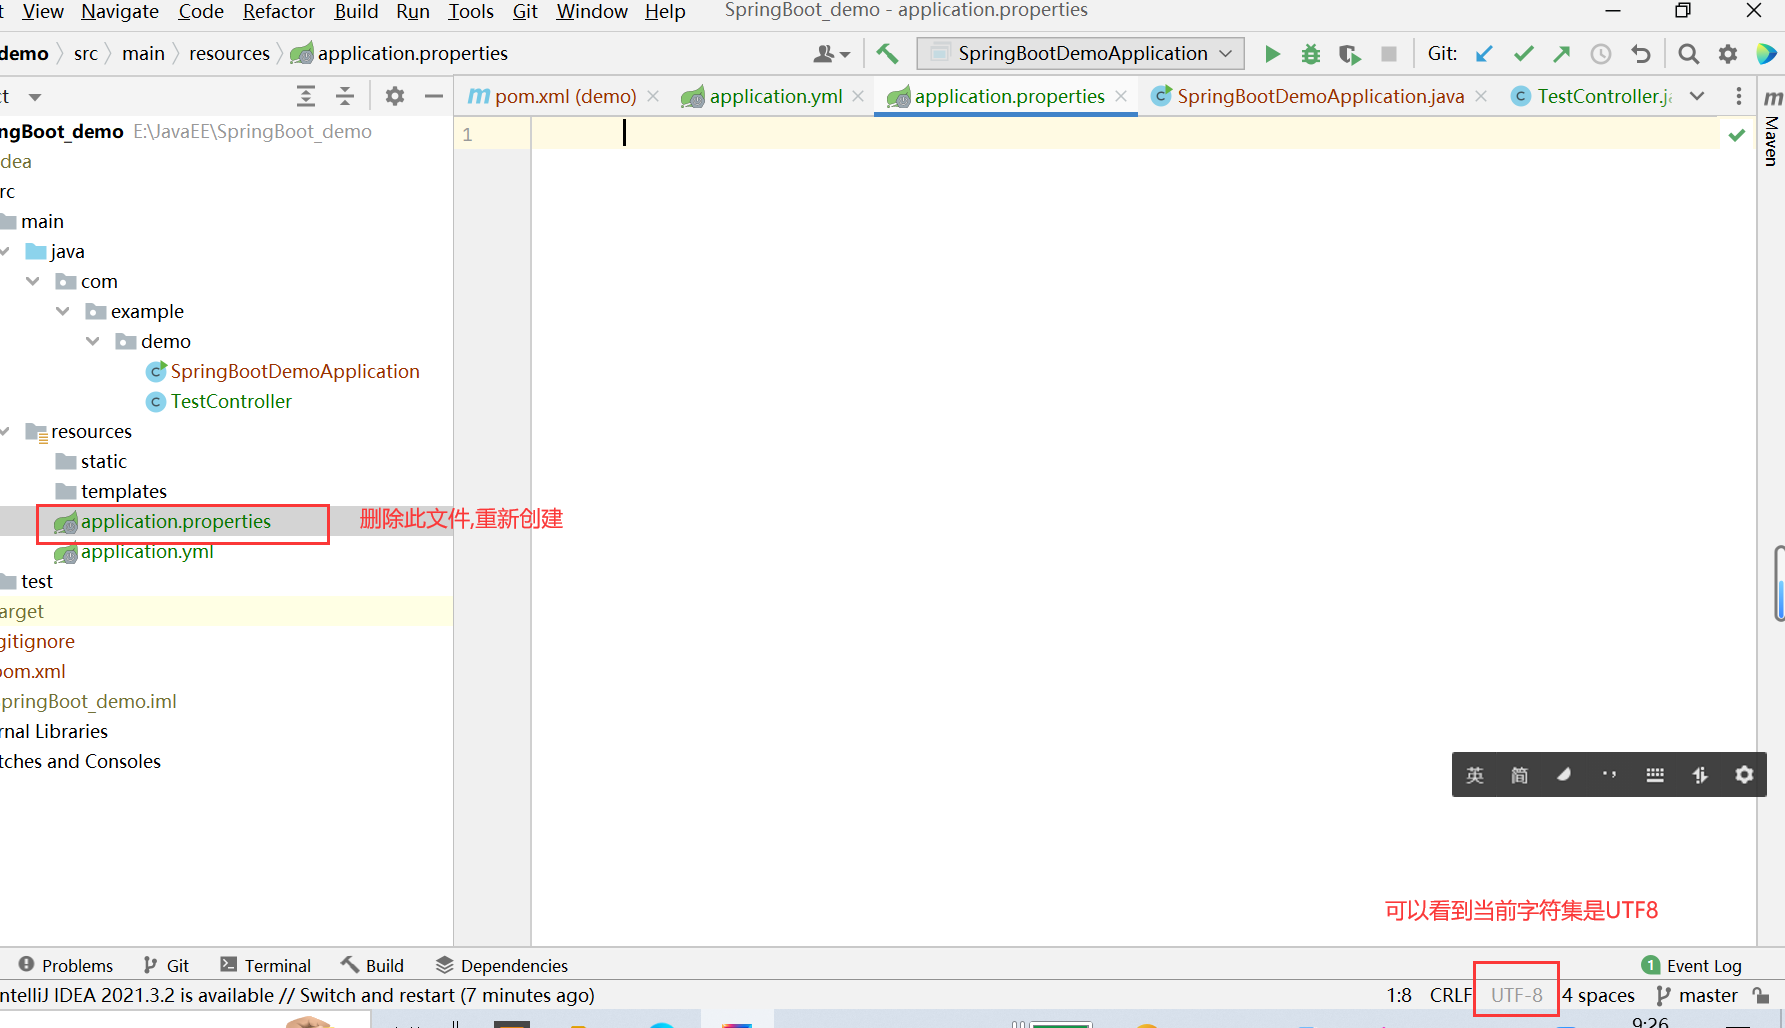Update project via Git blue arrow

click(x=1484, y=54)
